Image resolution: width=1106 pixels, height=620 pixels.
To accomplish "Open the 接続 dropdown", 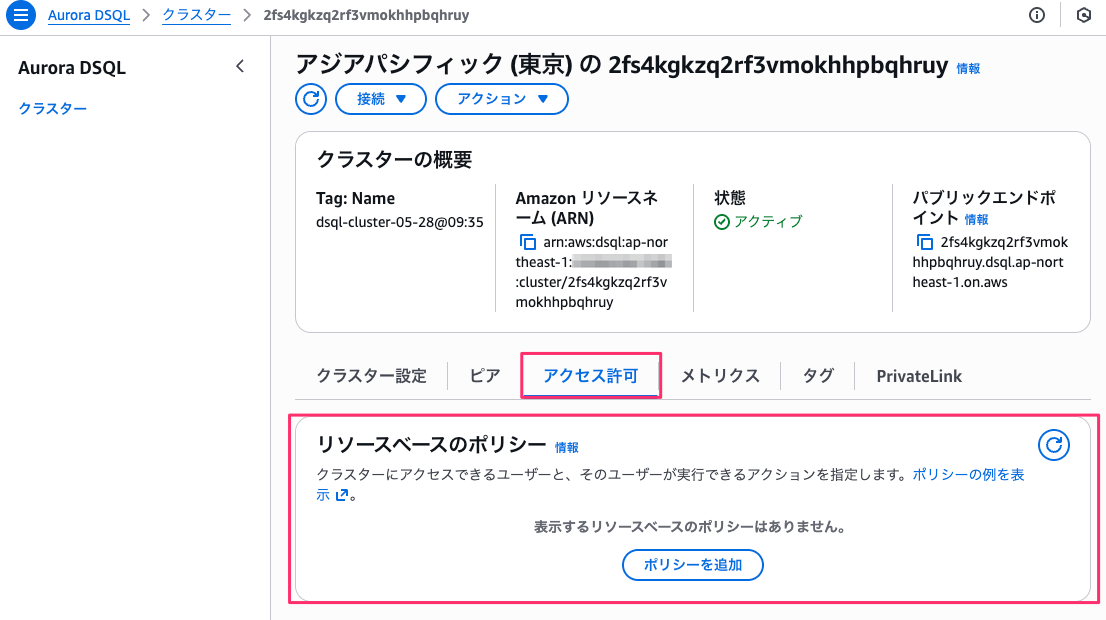I will (x=381, y=99).
